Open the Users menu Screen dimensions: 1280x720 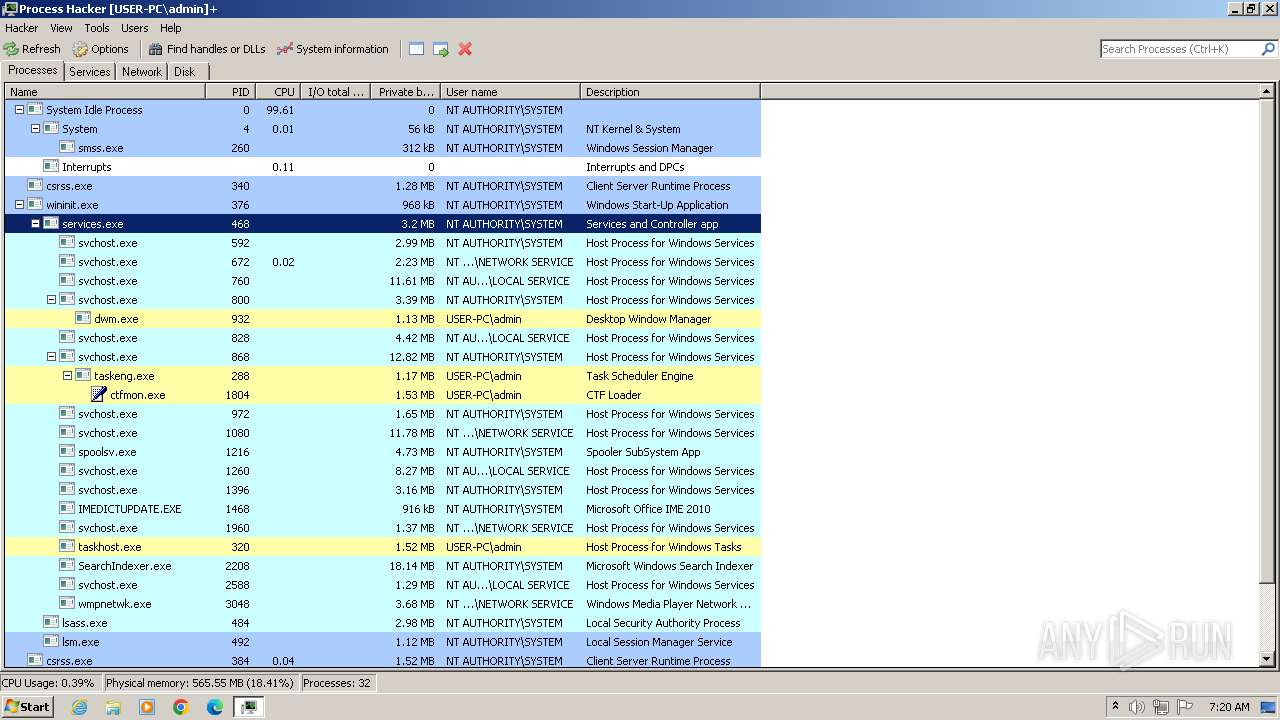[134, 28]
